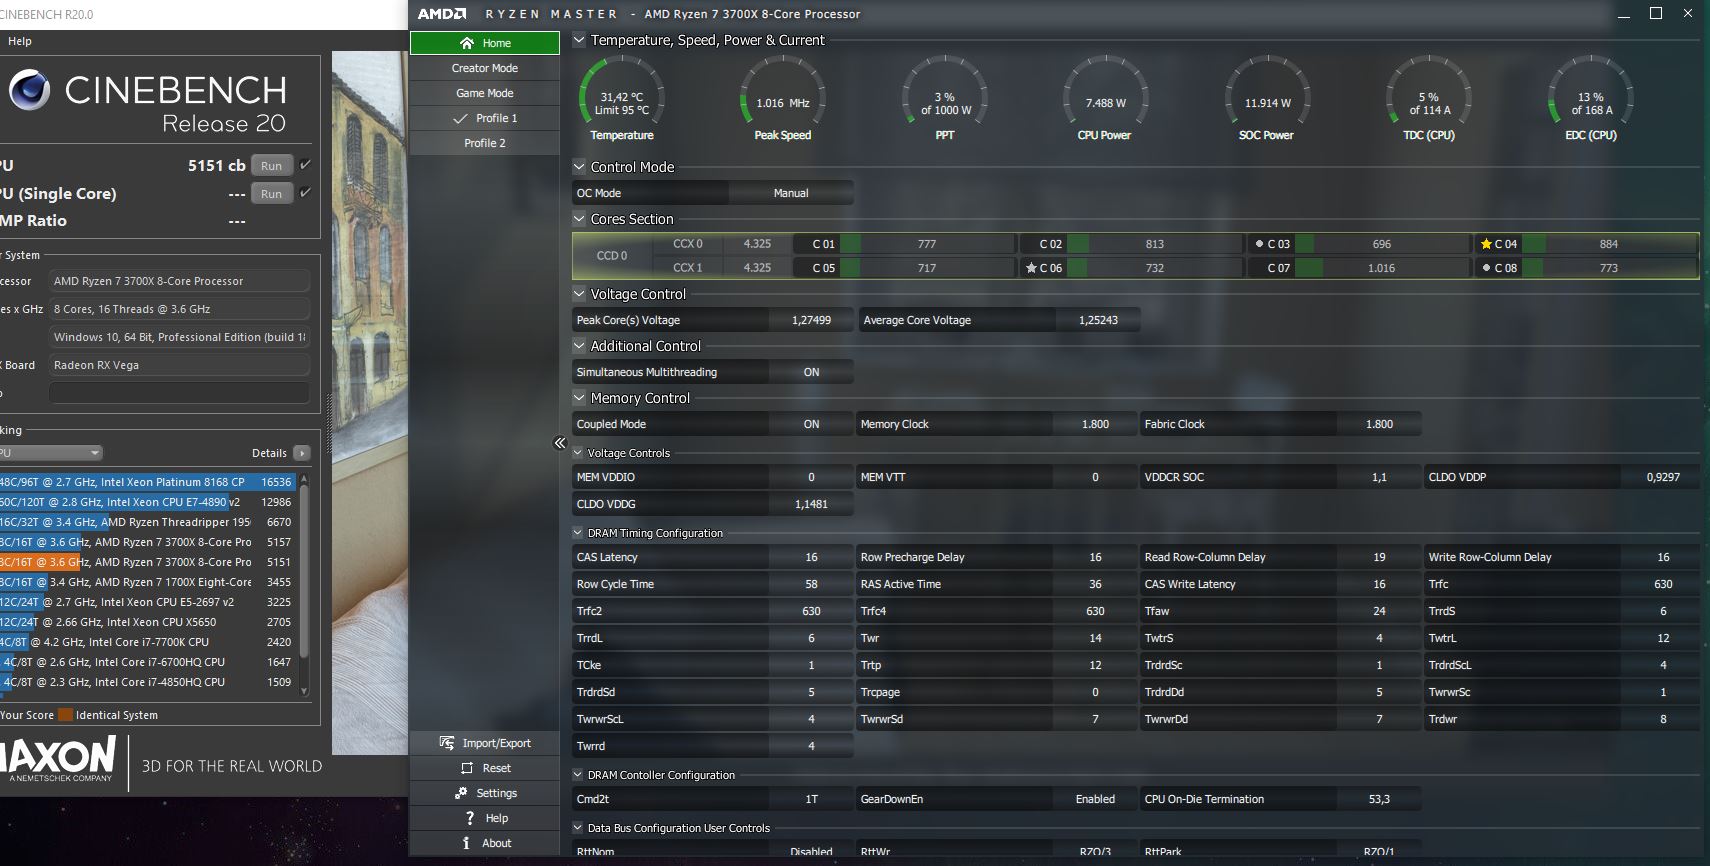Collapse the Memory Control section

pos(579,398)
